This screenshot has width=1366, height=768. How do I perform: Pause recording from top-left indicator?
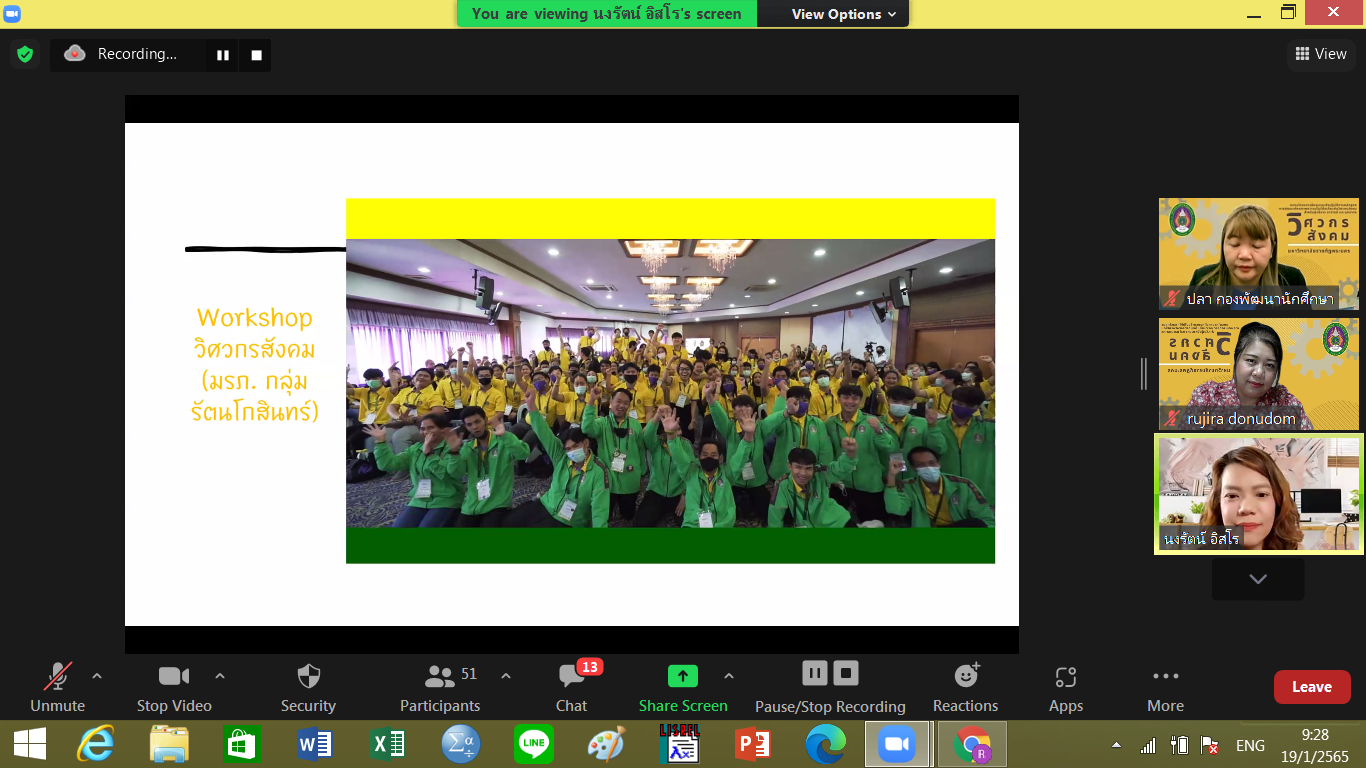click(223, 55)
